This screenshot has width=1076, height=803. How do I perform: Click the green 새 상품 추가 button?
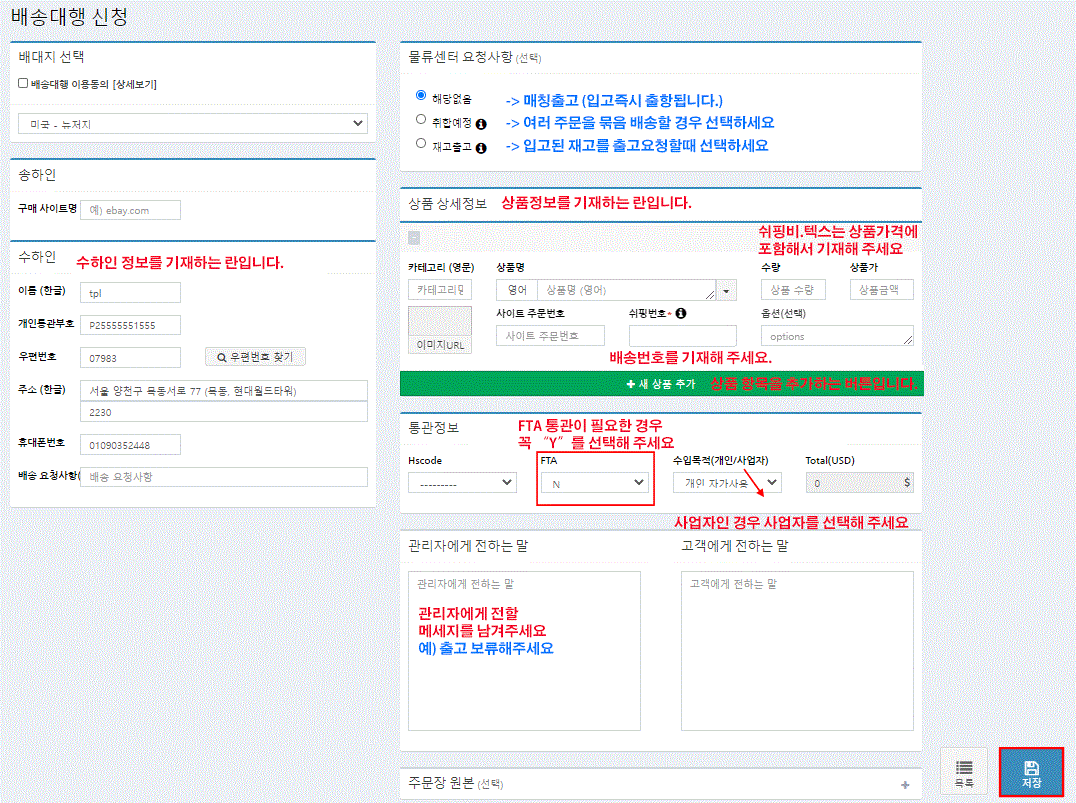660,384
